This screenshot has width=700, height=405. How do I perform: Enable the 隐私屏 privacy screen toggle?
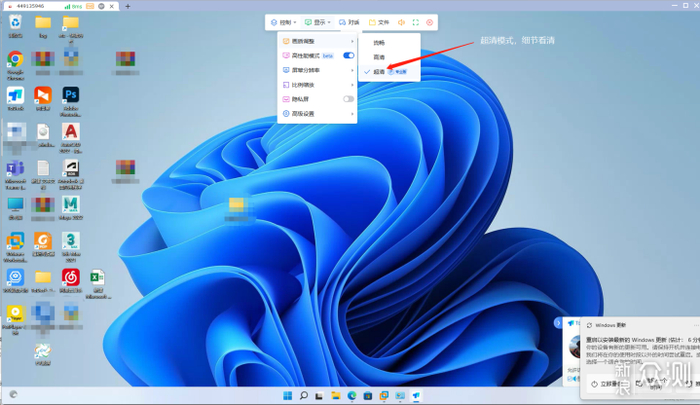pyautogui.click(x=348, y=99)
